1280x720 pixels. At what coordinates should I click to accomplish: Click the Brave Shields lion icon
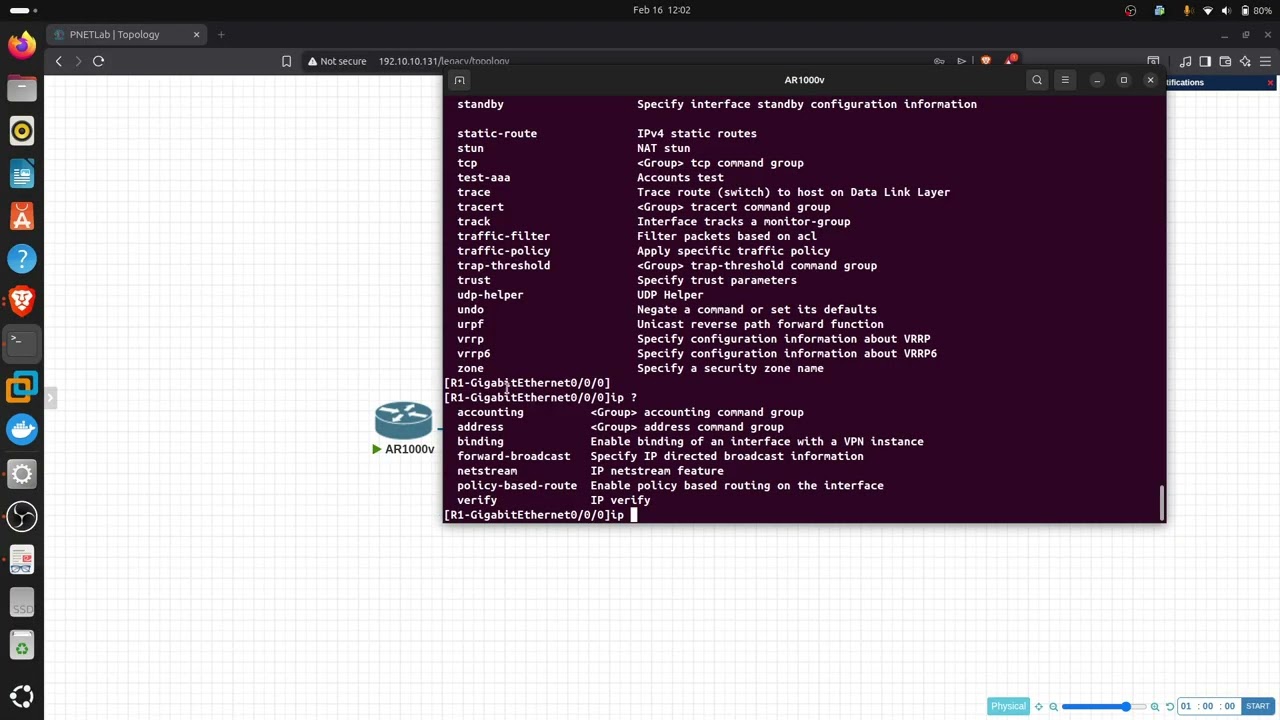click(986, 61)
